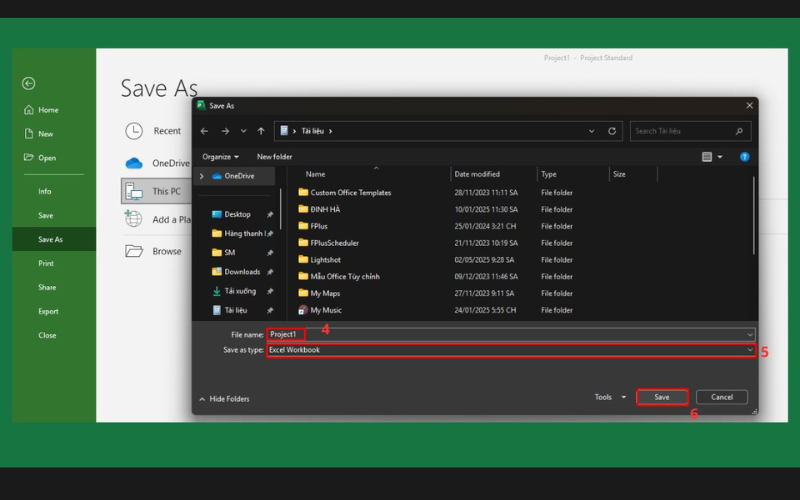Click the New folder button
This screenshot has width=800, height=500.
pos(274,157)
